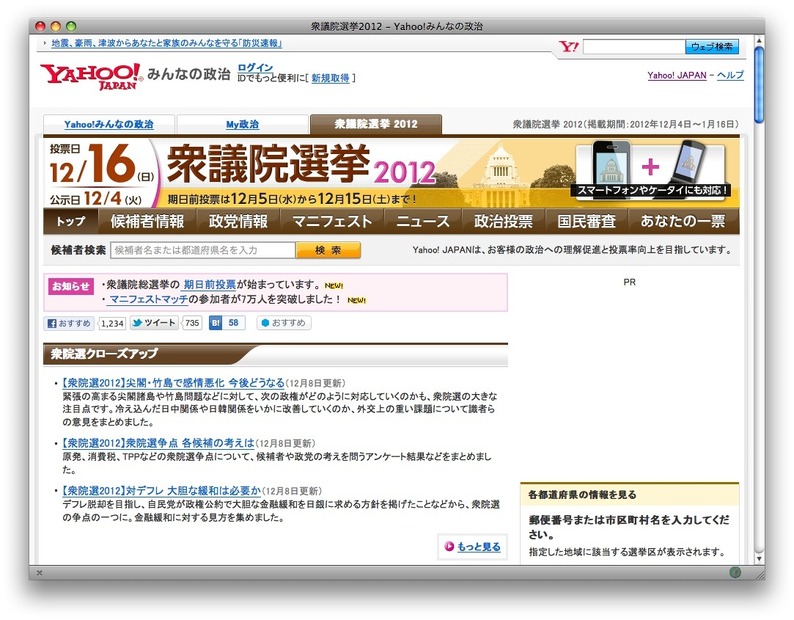Click the vertical scrollbar thumb

point(759,85)
